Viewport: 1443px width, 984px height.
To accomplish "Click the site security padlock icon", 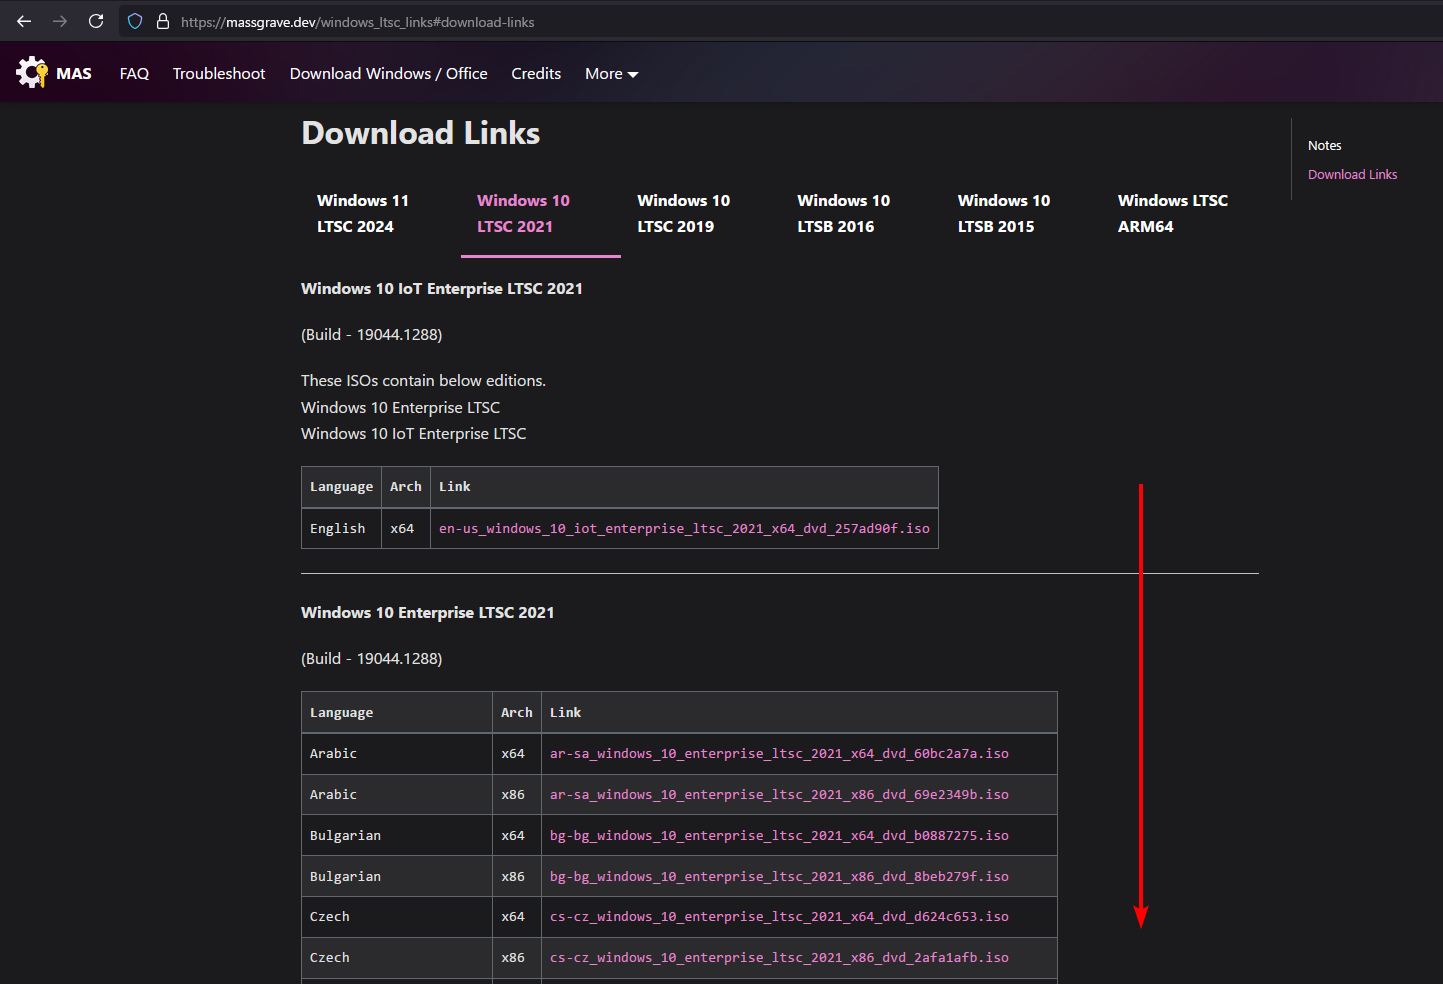I will tap(163, 21).
